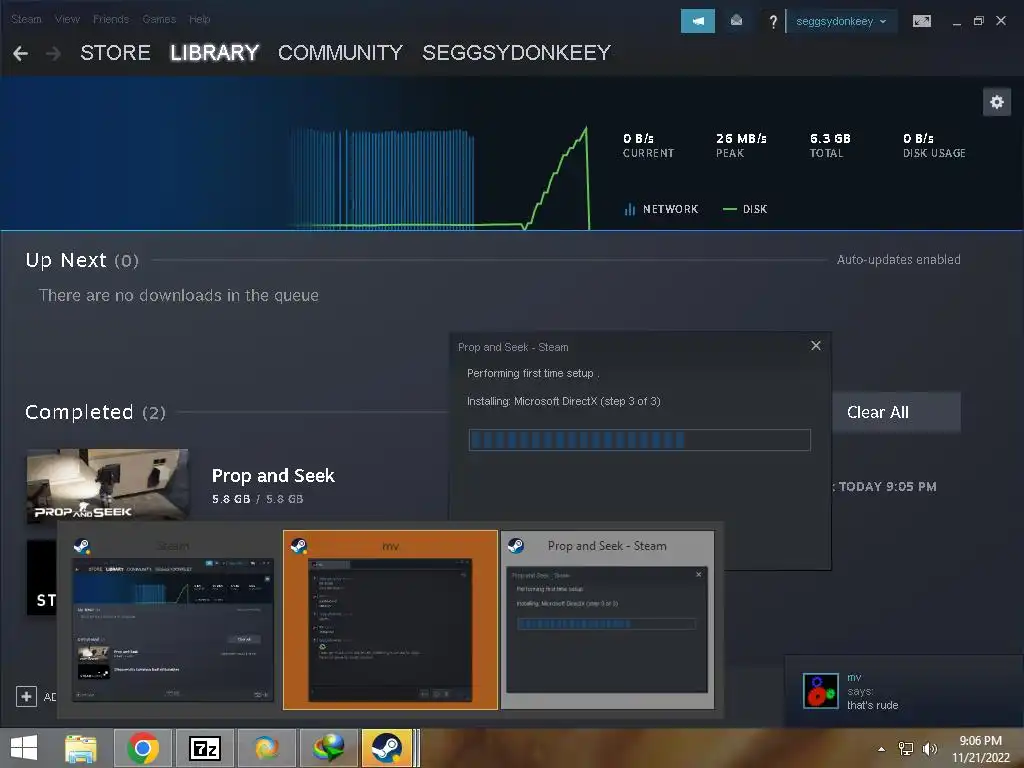The image size is (1024, 768).
Task: Open the SEGGSYDONKEEY profile tab
Action: pyautogui.click(x=517, y=53)
